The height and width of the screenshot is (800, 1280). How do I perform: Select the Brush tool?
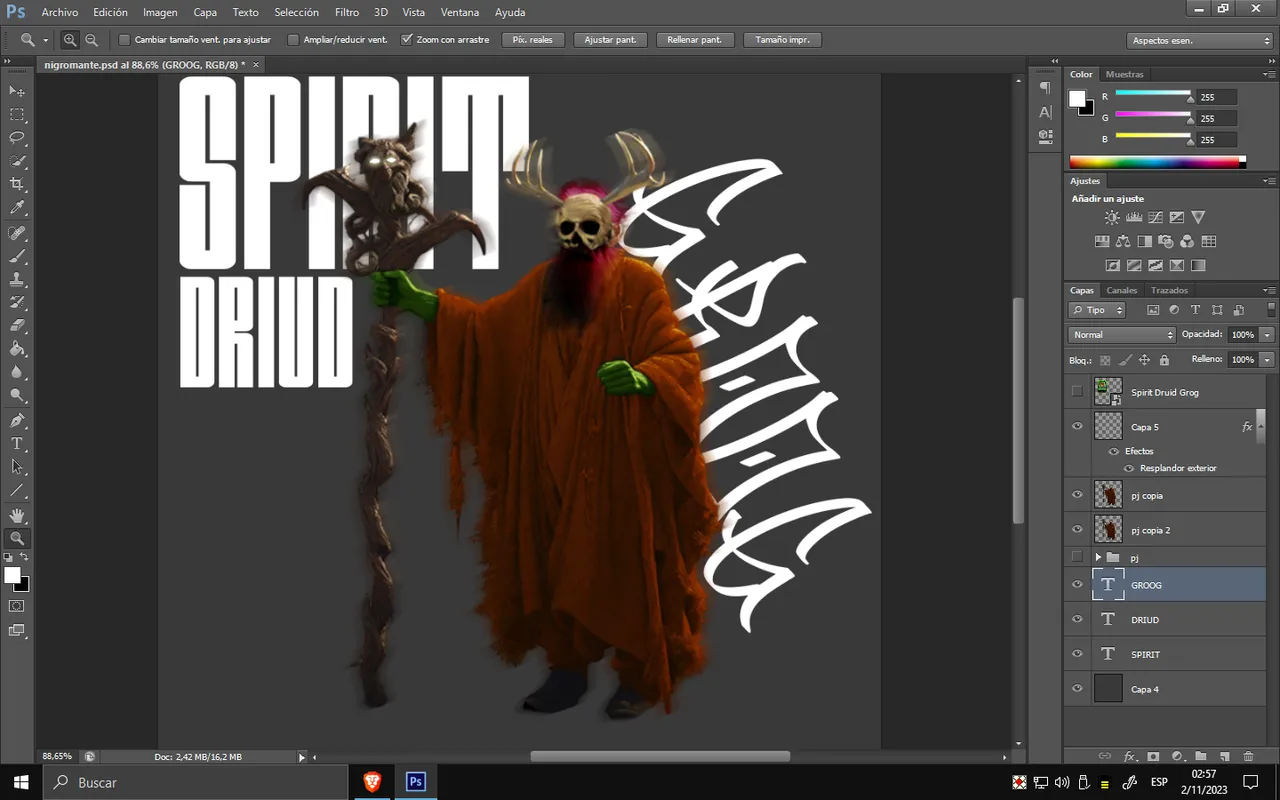coord(17,256)
